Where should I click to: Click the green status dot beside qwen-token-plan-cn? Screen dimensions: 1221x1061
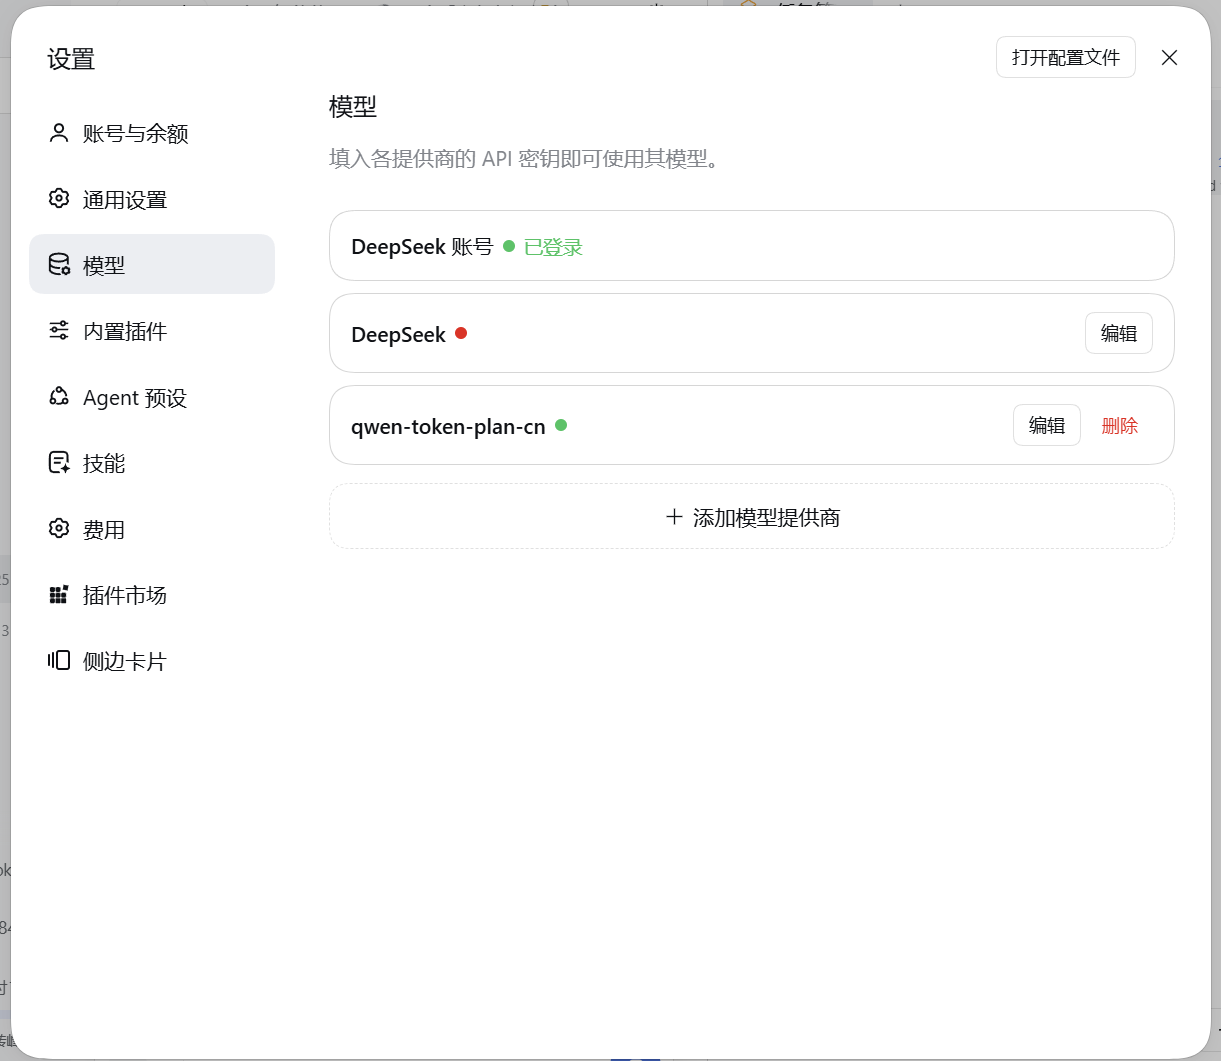561,425
